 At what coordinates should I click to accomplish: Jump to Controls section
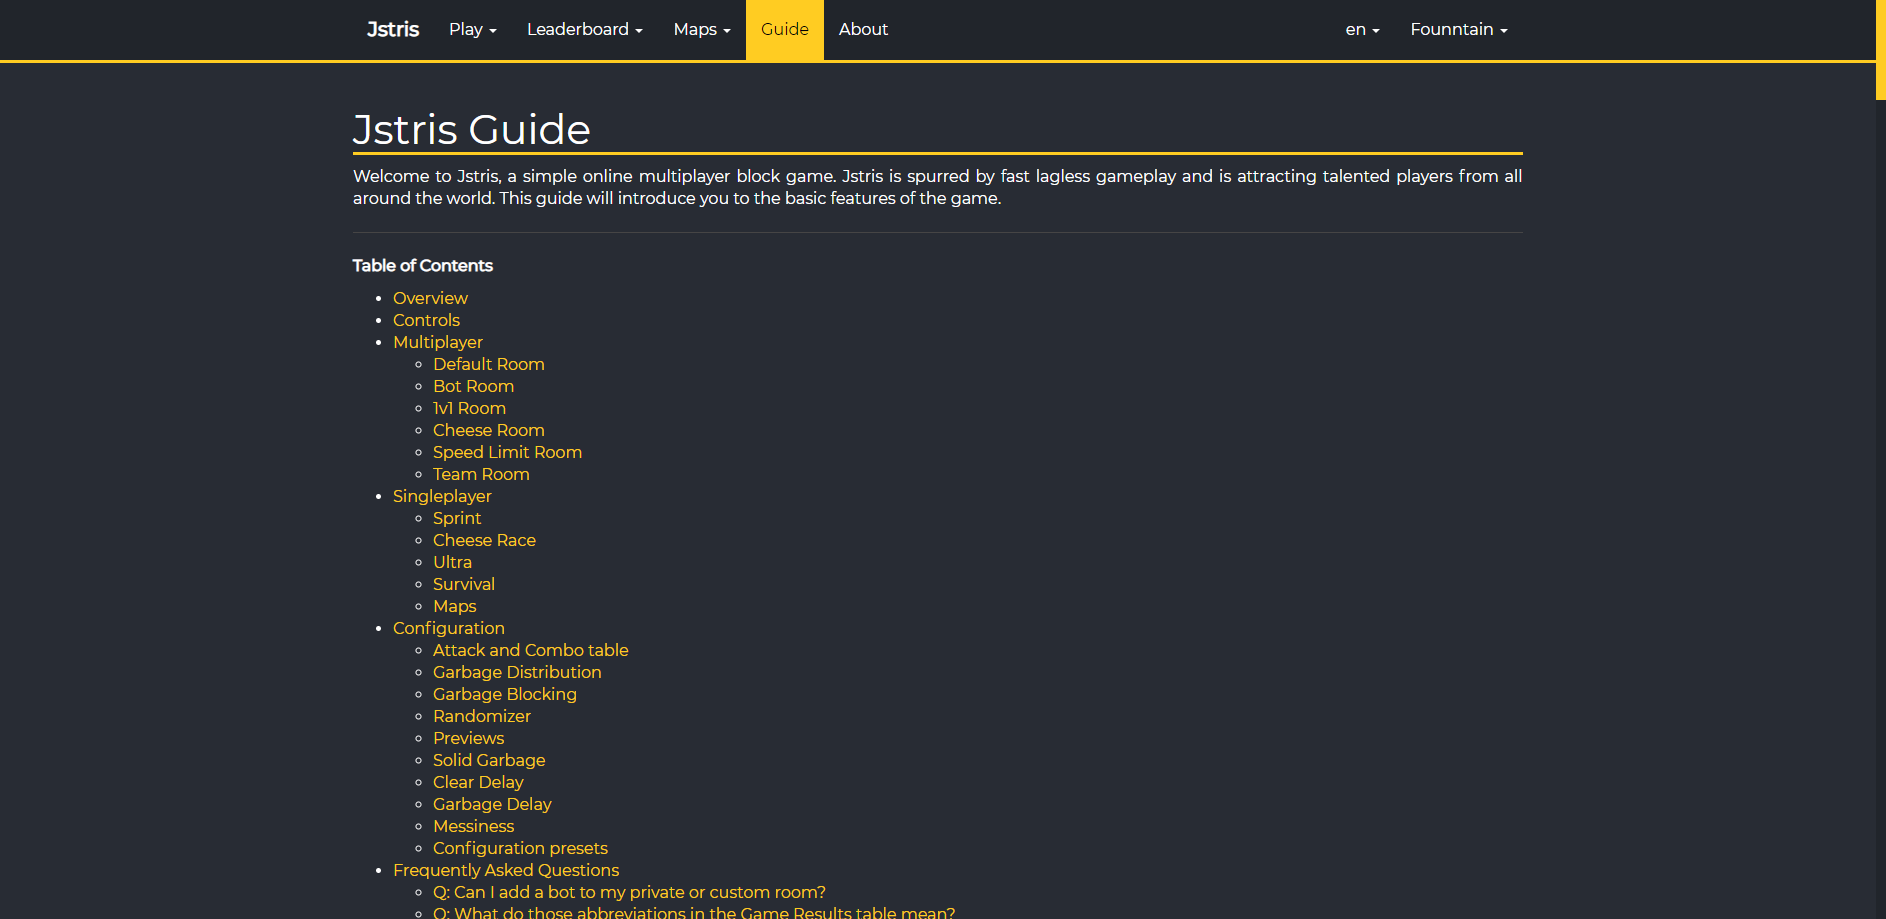[426, 320]
